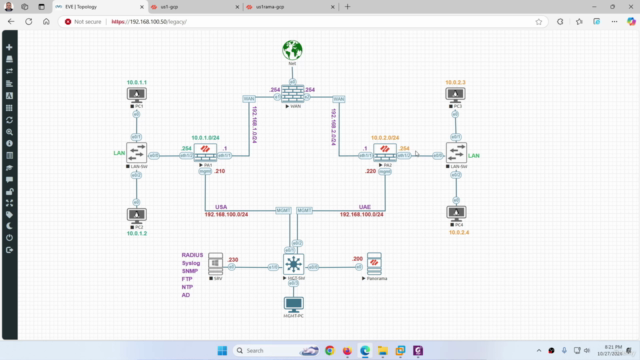Select the MGT-SW management switch node
Viewport: 640px width, 360px height.
[293, 264]
